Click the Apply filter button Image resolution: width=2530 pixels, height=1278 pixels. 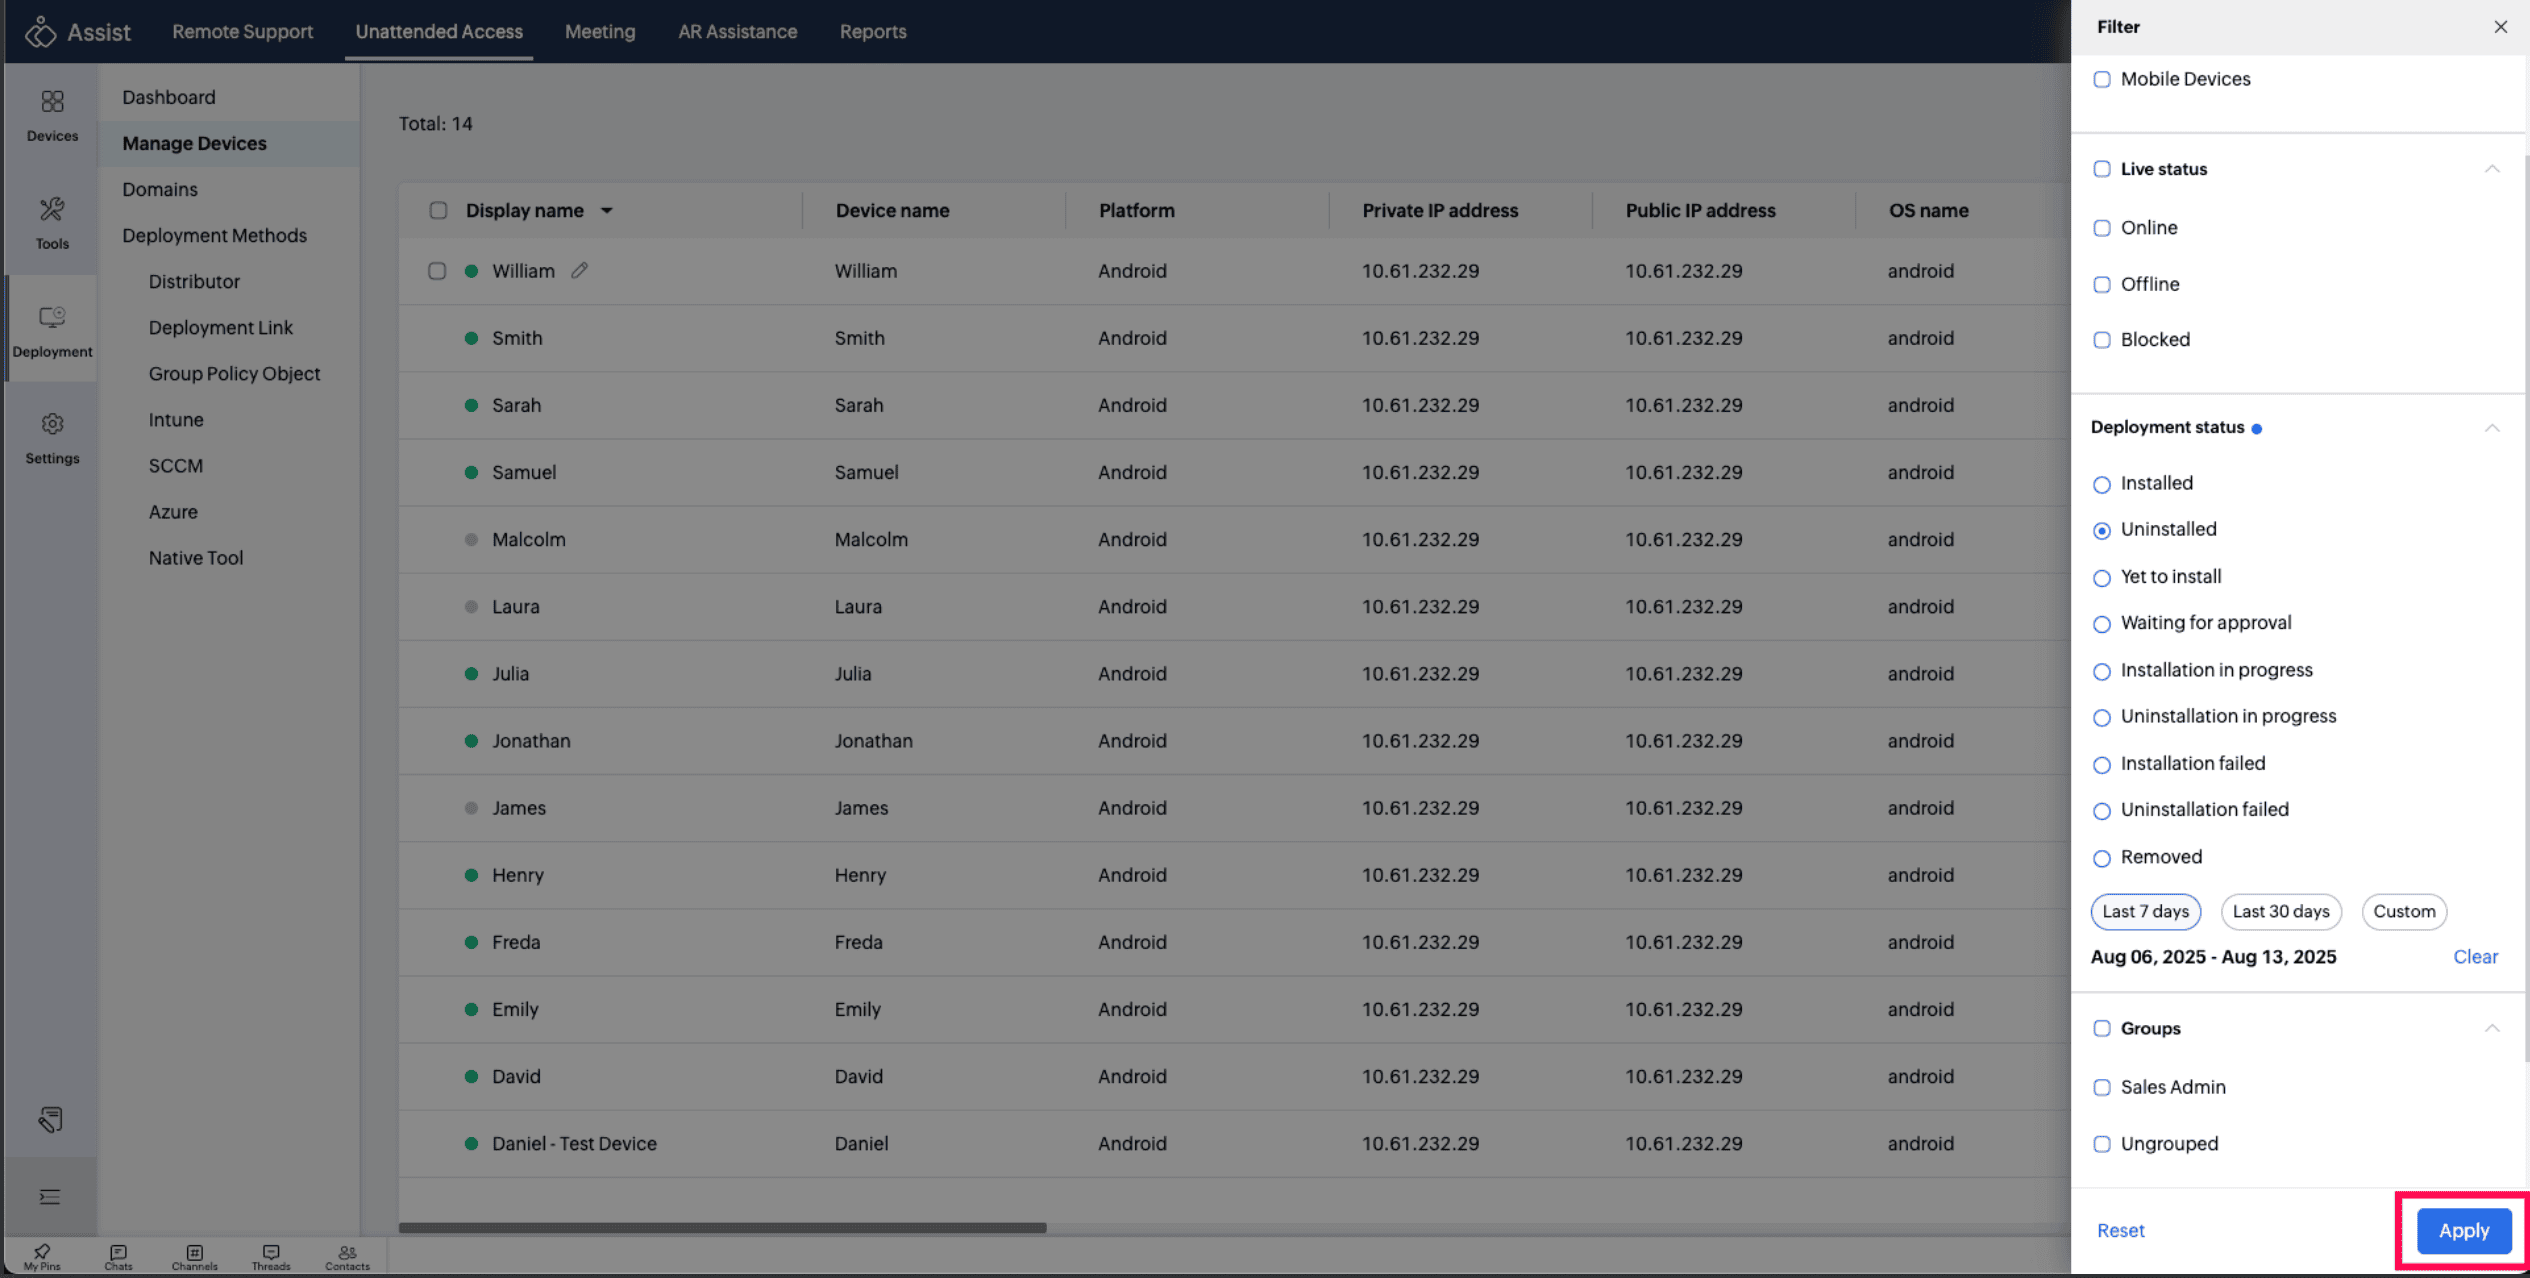[2463, 1230]
